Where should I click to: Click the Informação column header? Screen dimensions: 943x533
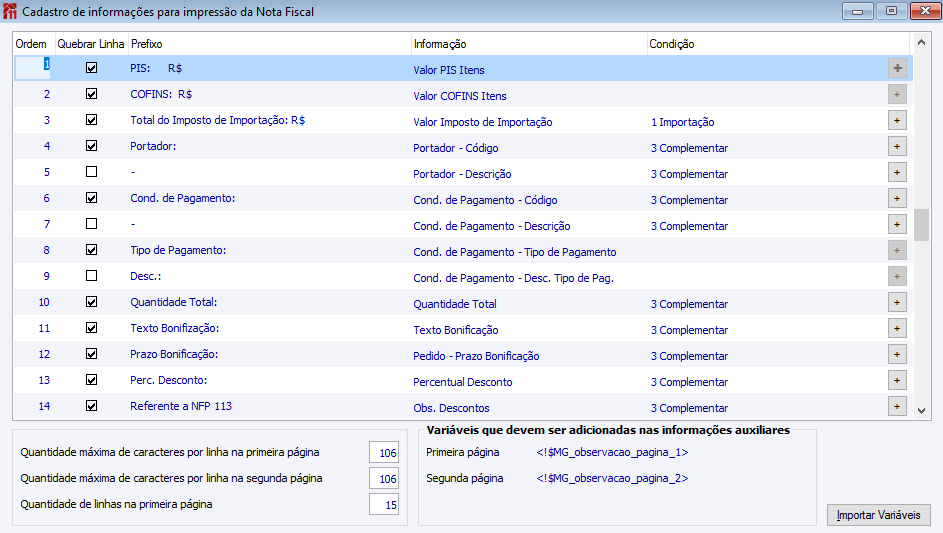click(x=529, y=44)
